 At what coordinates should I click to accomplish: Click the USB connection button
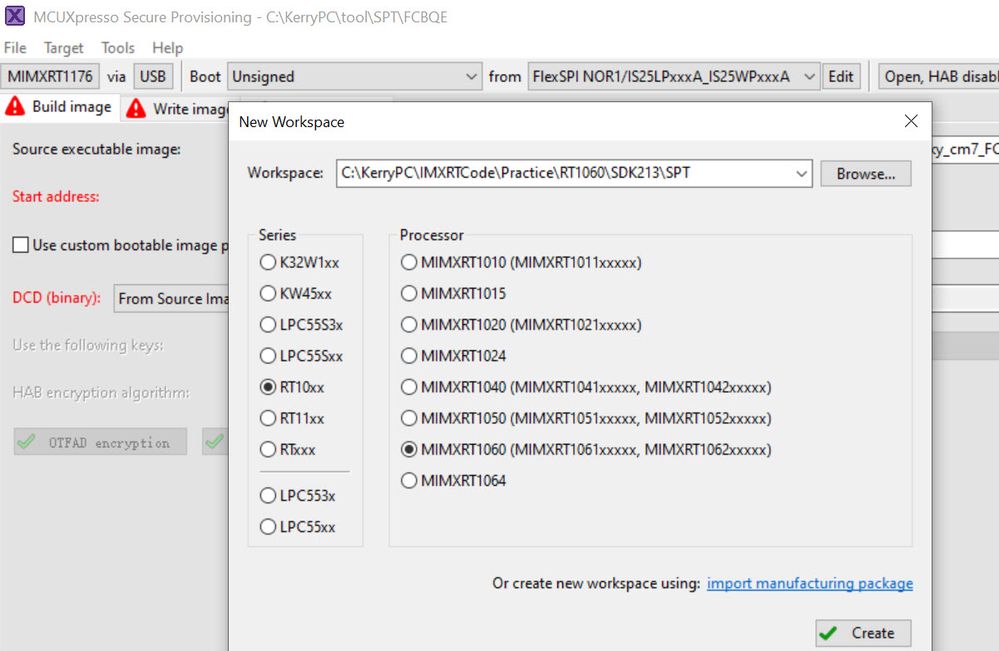click(153, 77)
